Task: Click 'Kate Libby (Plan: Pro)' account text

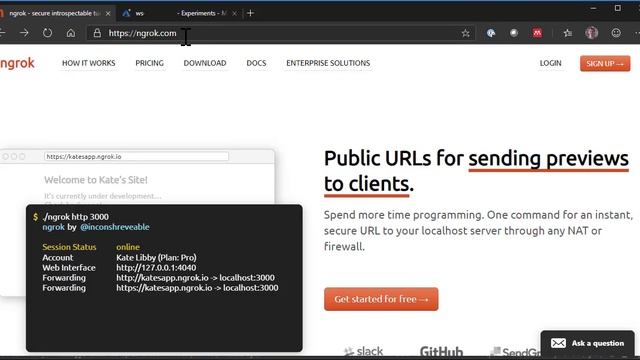Action: coord(156,258)
